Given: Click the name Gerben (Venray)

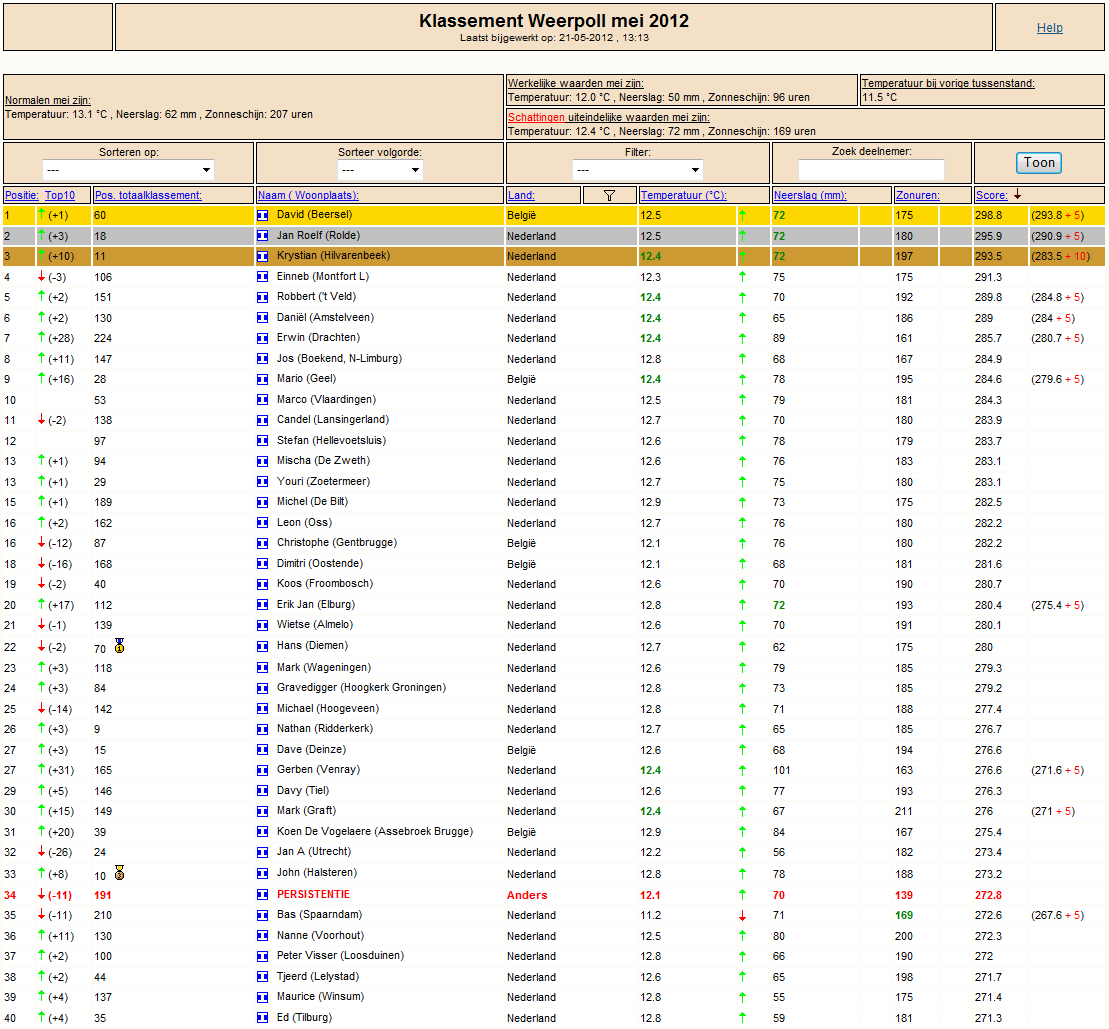Looking at the screenshot, I should tap(318, 769).
